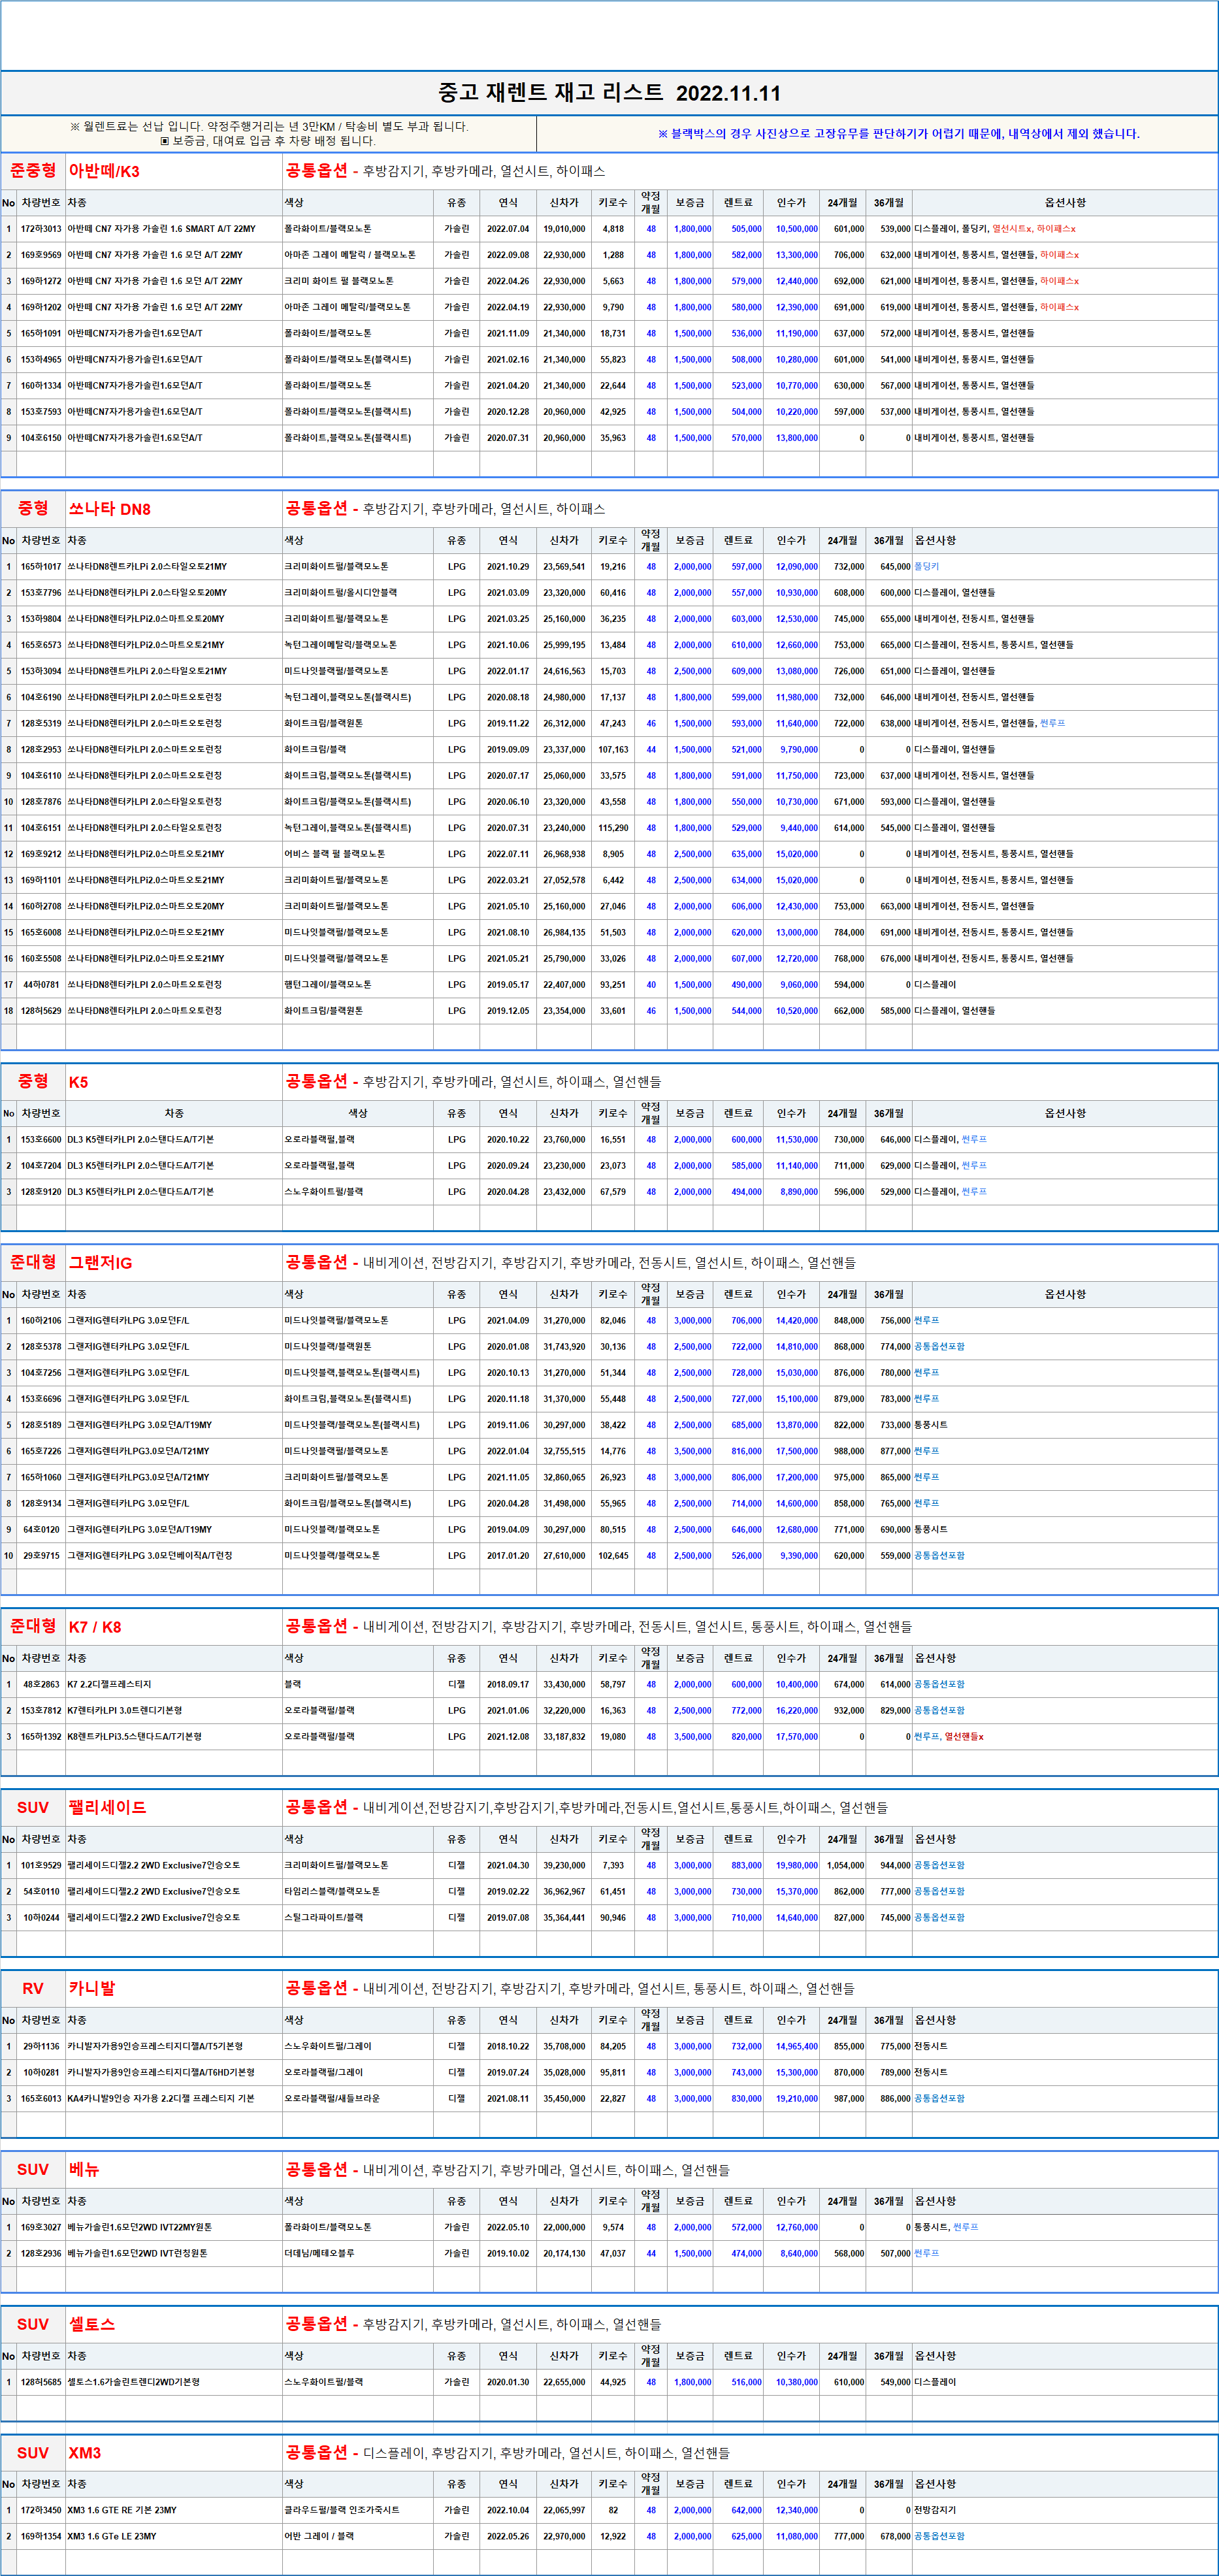
Task: Select plate number cell '169허1354'
Action: [41, 2537]
